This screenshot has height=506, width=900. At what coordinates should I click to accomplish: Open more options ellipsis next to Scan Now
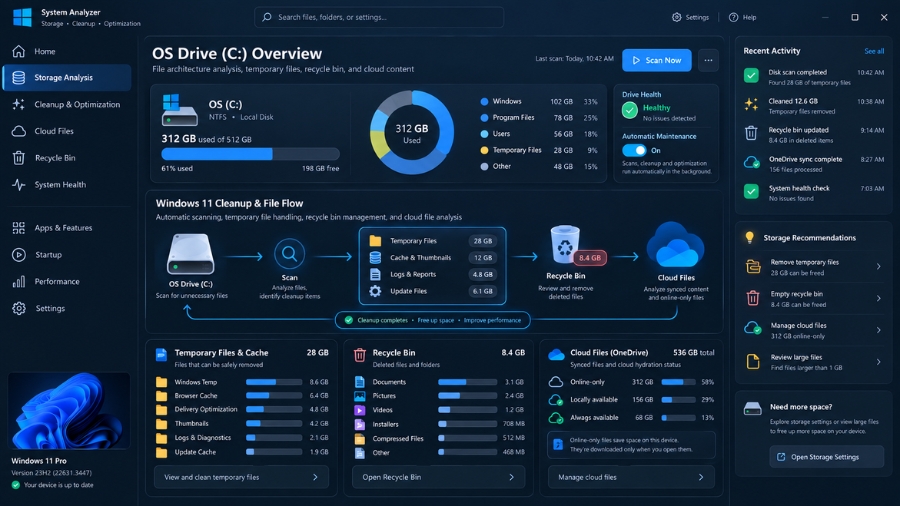click(708, 60)
